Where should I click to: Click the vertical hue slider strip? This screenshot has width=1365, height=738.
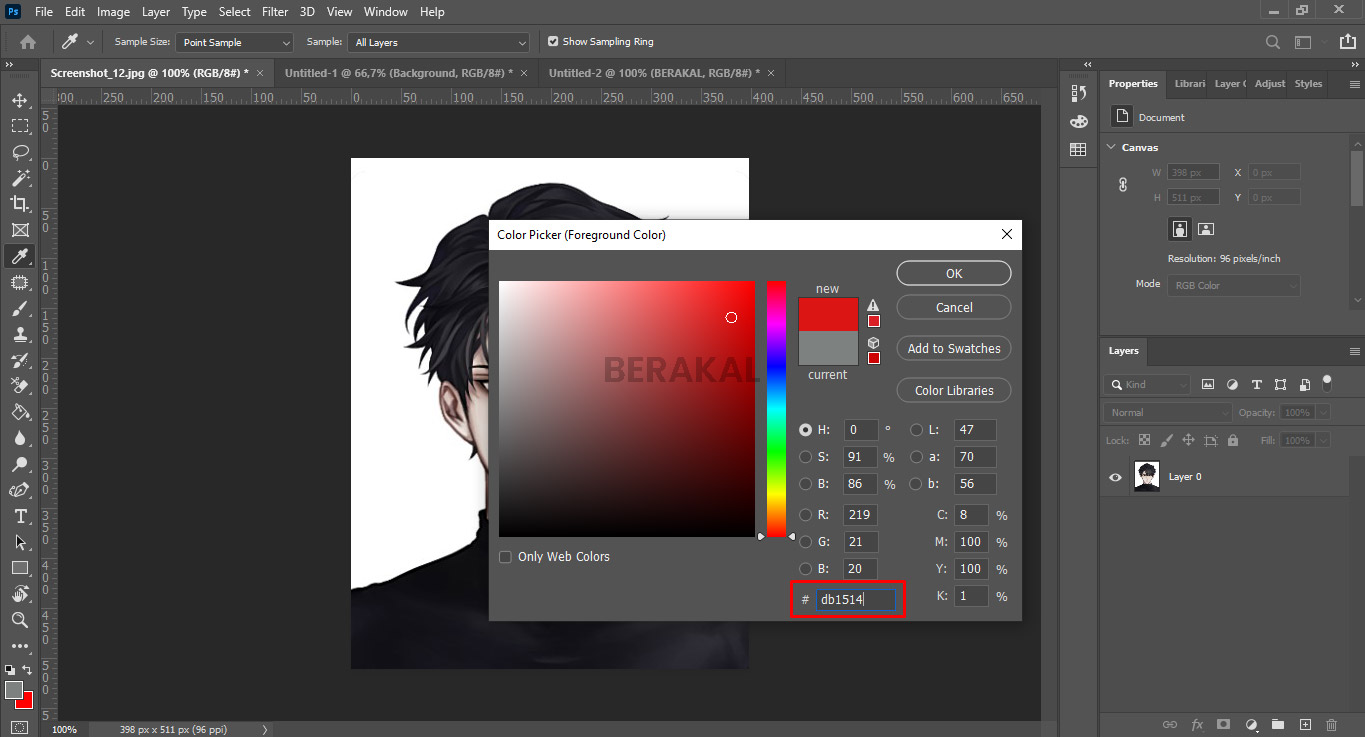pyautogui.click(x=777, y=410)
